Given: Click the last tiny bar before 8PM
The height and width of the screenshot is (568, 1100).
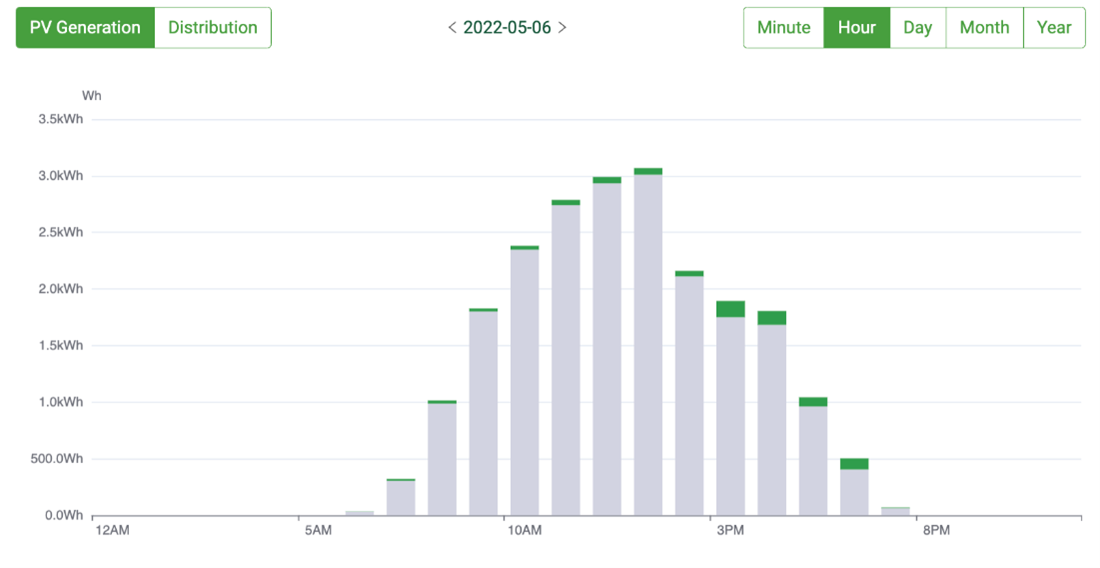Looking at the screenshot, I should click(895, 511).
